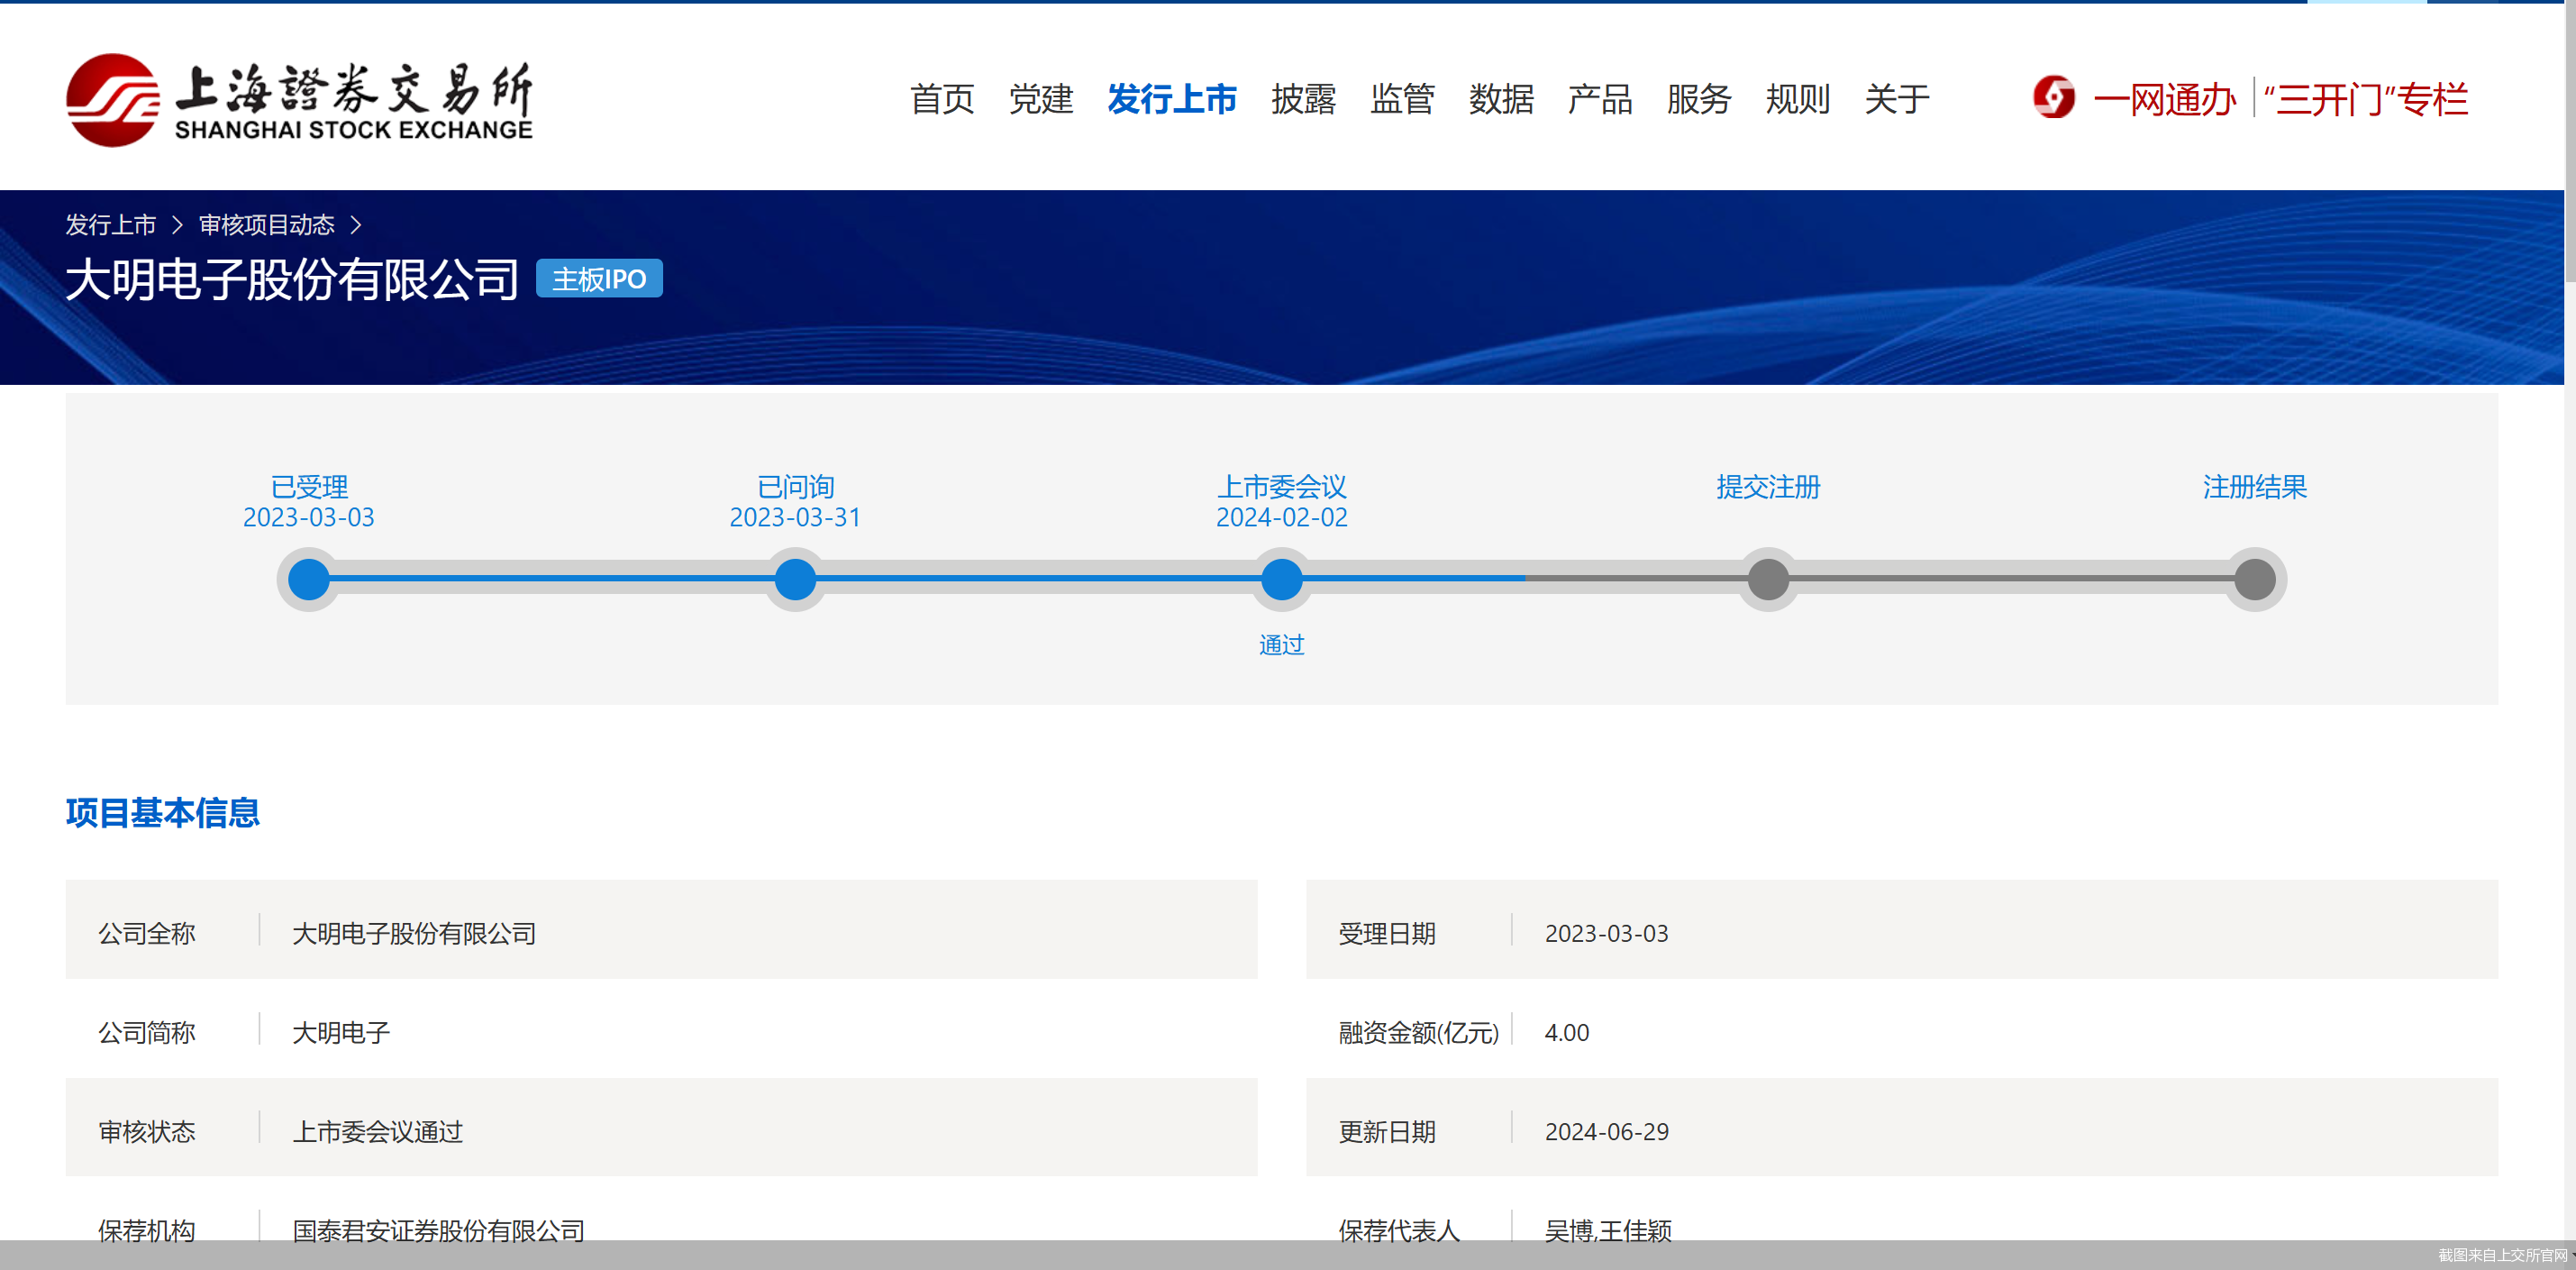Open the "三开门"专栏 link
The image size is (2576, 1270).
tap(2366, 99)
